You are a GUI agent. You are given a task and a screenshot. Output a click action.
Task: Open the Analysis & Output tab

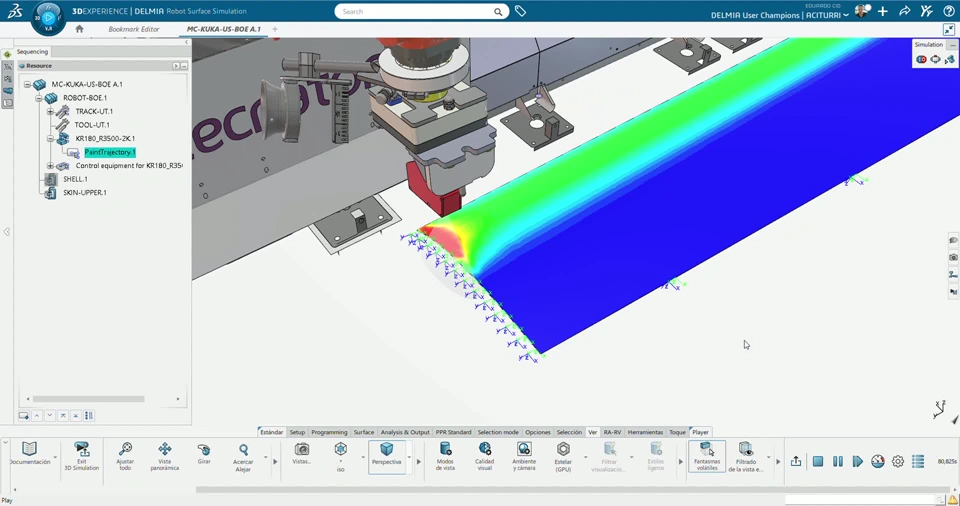coord(405,432)
